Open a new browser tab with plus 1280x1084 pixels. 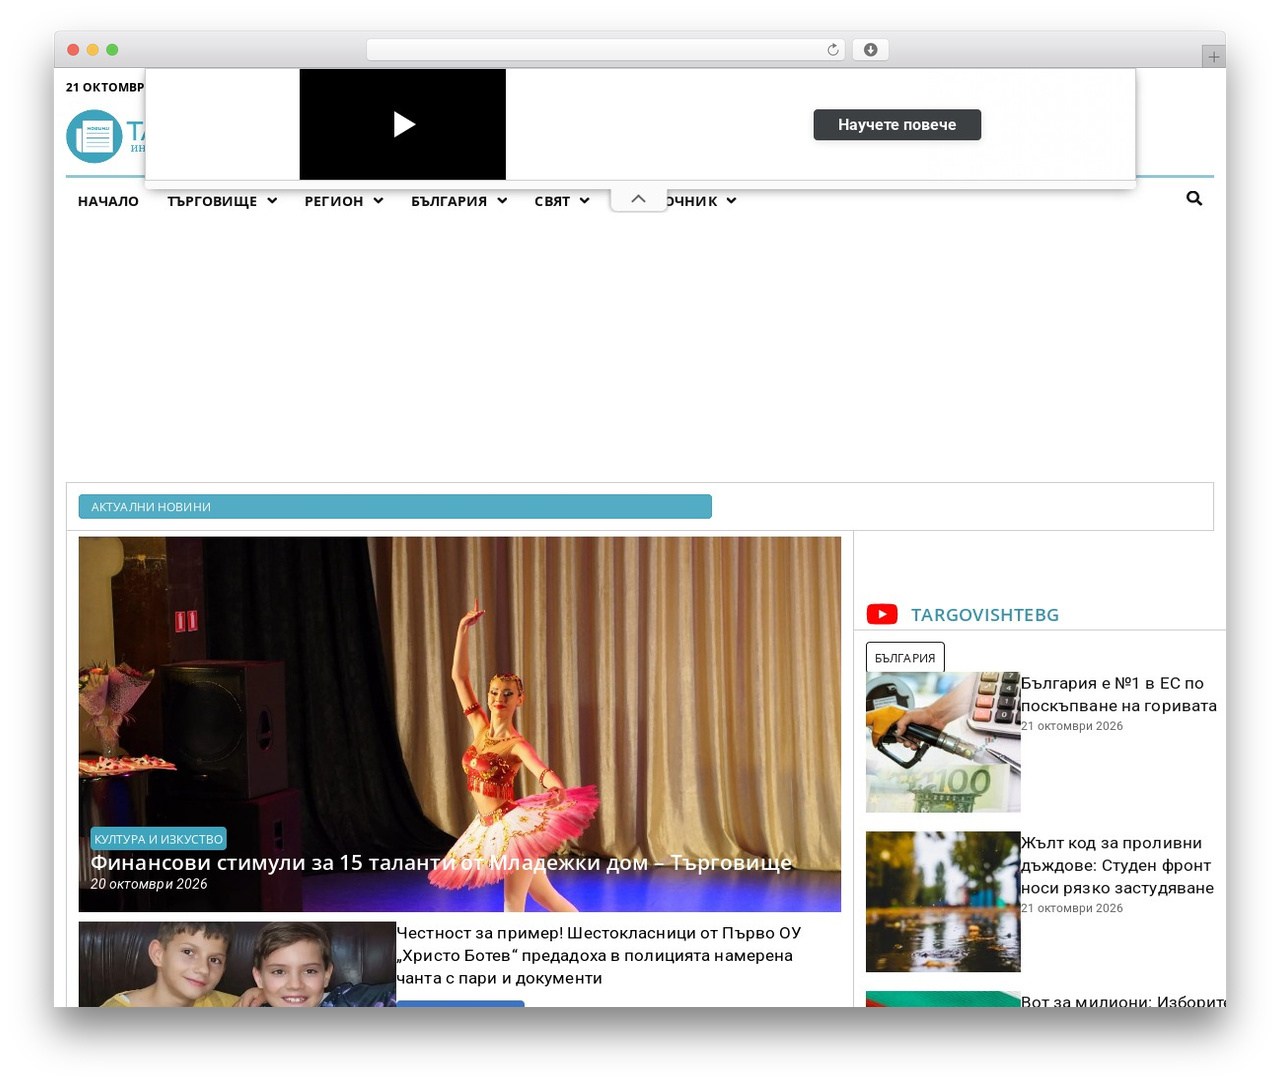(1214, 57)
